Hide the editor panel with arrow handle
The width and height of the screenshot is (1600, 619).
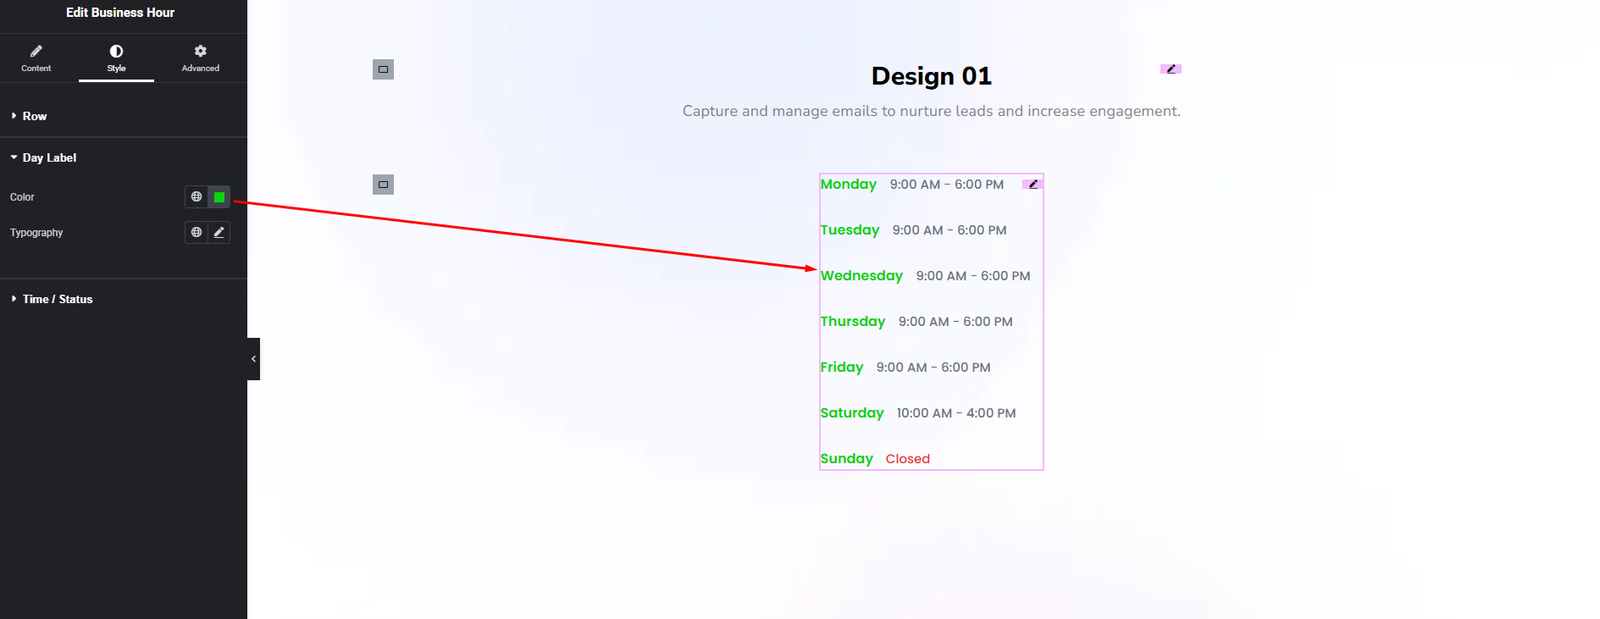254,359
